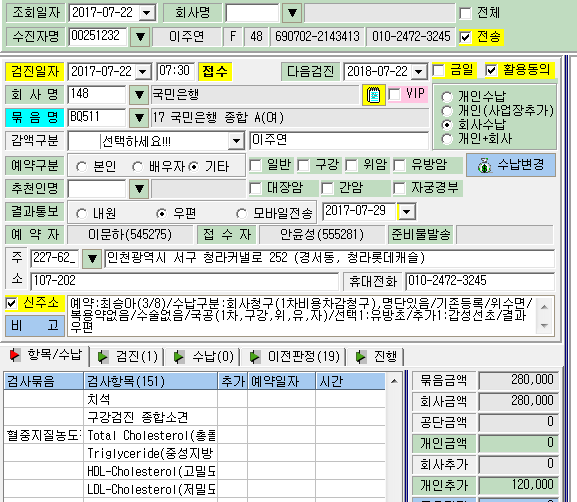Click the yellow notepad memo icon
577x502 pixels.
(374, 95)
